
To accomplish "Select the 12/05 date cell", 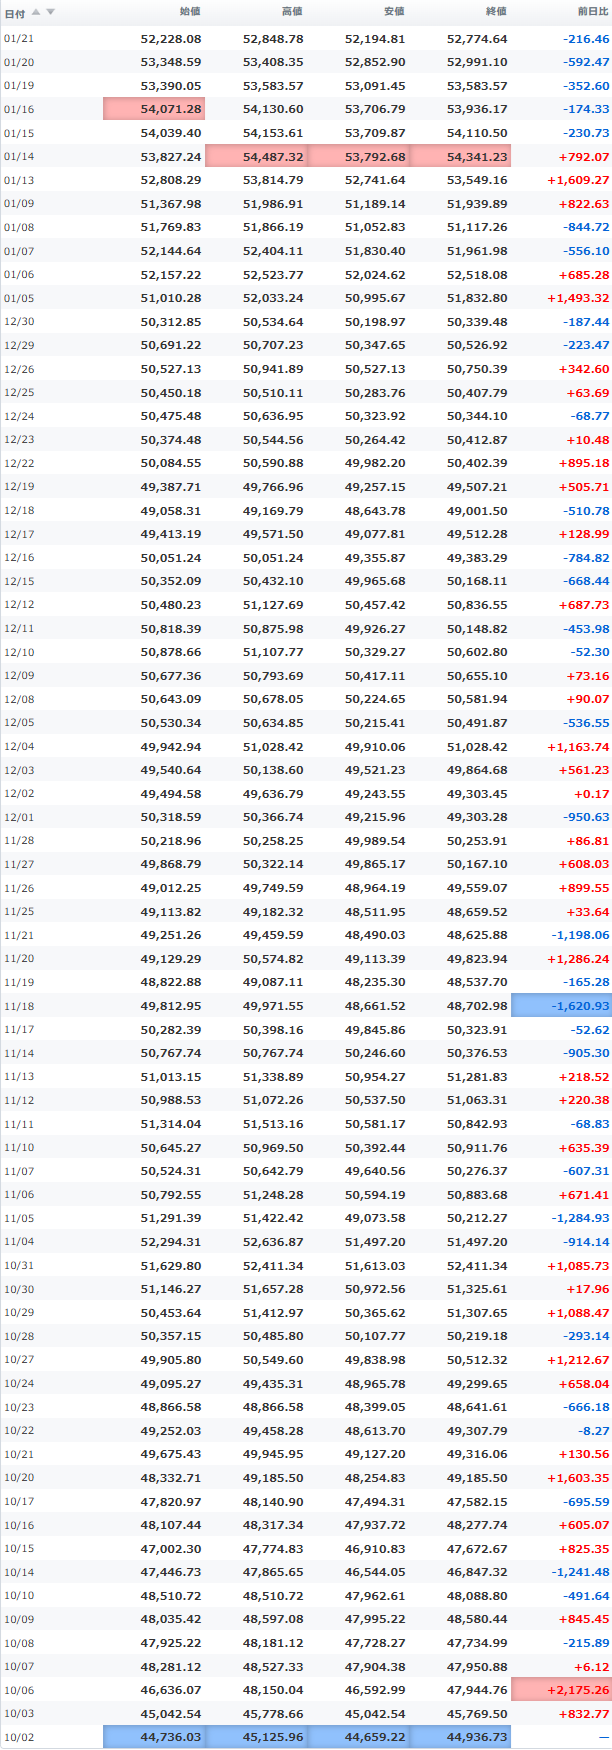I will coord(19,723).
